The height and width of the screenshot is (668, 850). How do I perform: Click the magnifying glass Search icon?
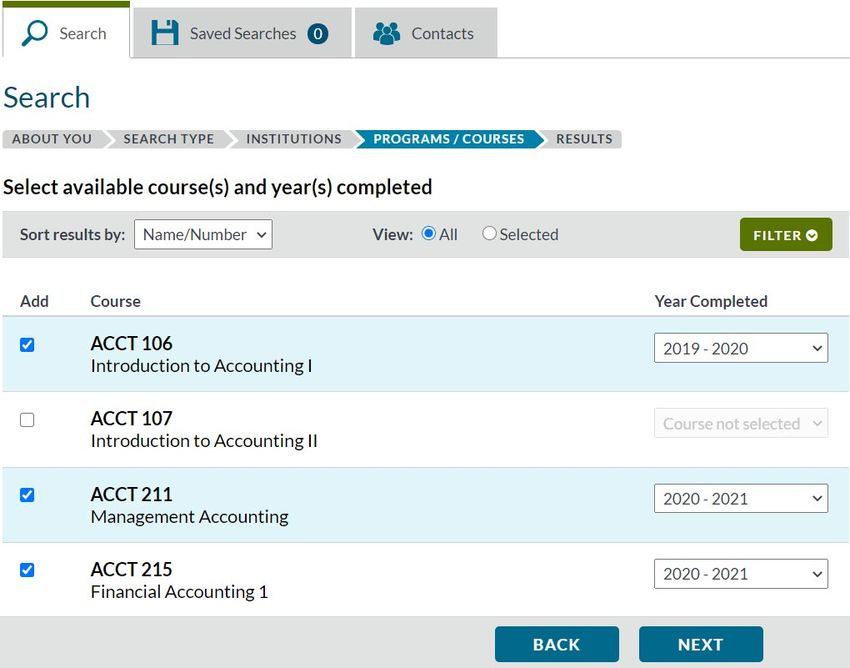tap(35, 33)
